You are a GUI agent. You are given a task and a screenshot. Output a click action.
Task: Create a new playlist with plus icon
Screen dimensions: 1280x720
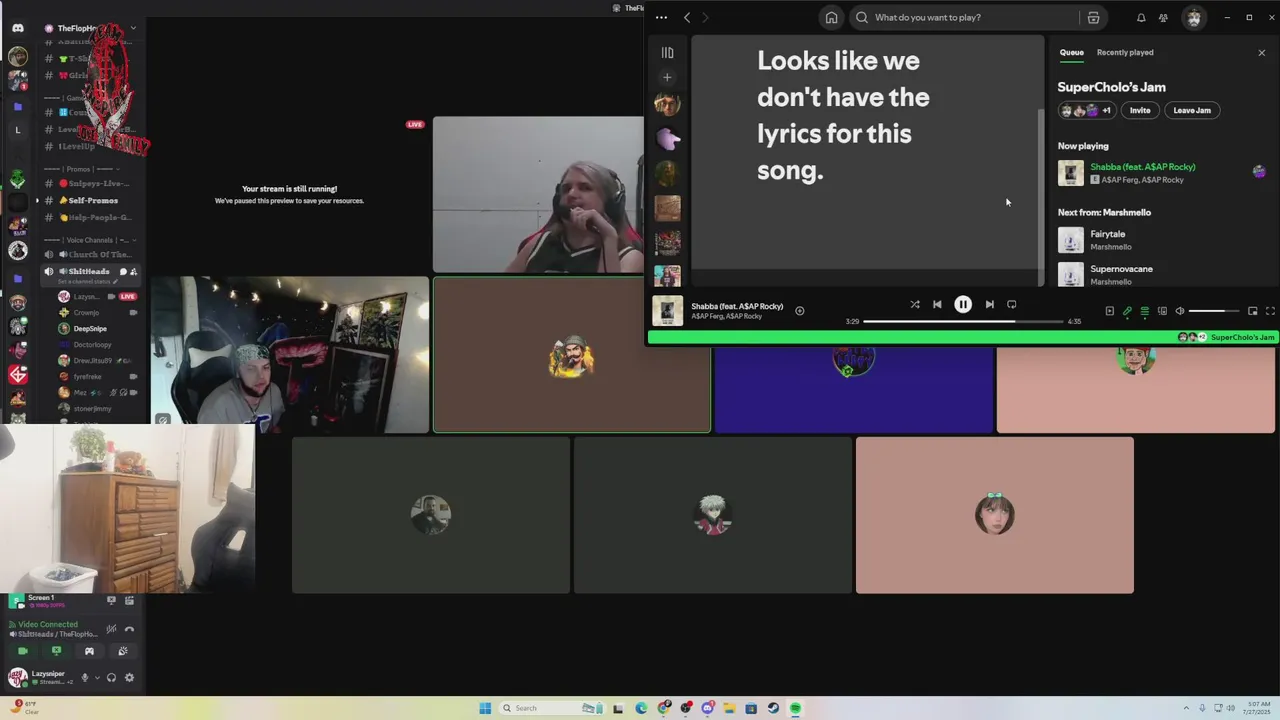coord(667,77)
